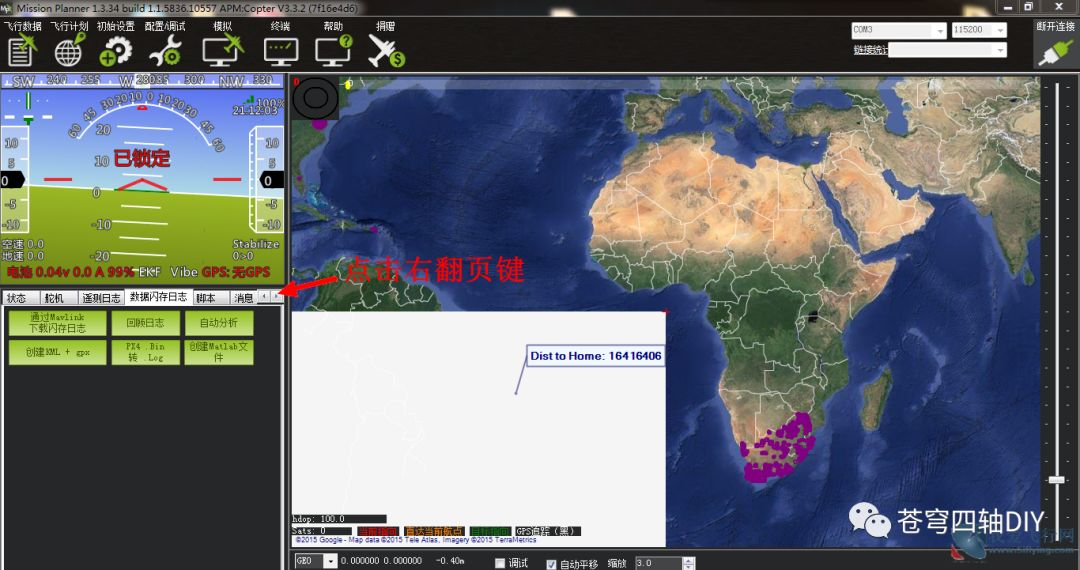Click the 创建KML + gpx button
This screenshot has height=570, width=1080.
click(x=57, y=352)
